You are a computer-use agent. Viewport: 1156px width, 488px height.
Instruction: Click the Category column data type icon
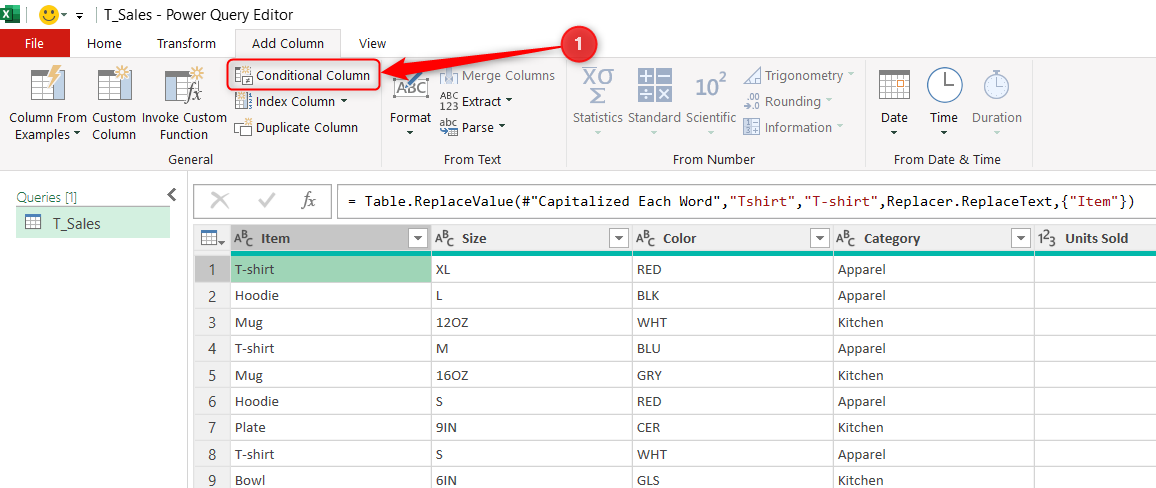tap(848, 238)
